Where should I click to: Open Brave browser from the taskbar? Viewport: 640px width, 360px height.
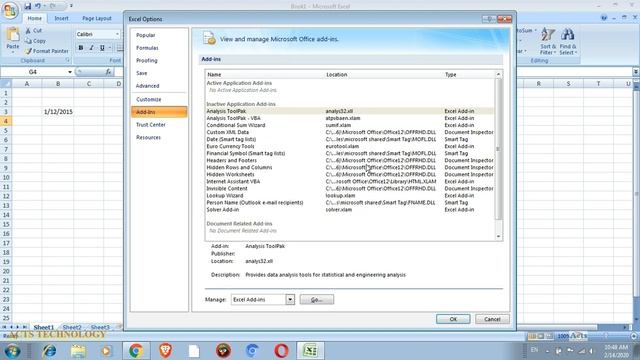click(x=165, y=351)
